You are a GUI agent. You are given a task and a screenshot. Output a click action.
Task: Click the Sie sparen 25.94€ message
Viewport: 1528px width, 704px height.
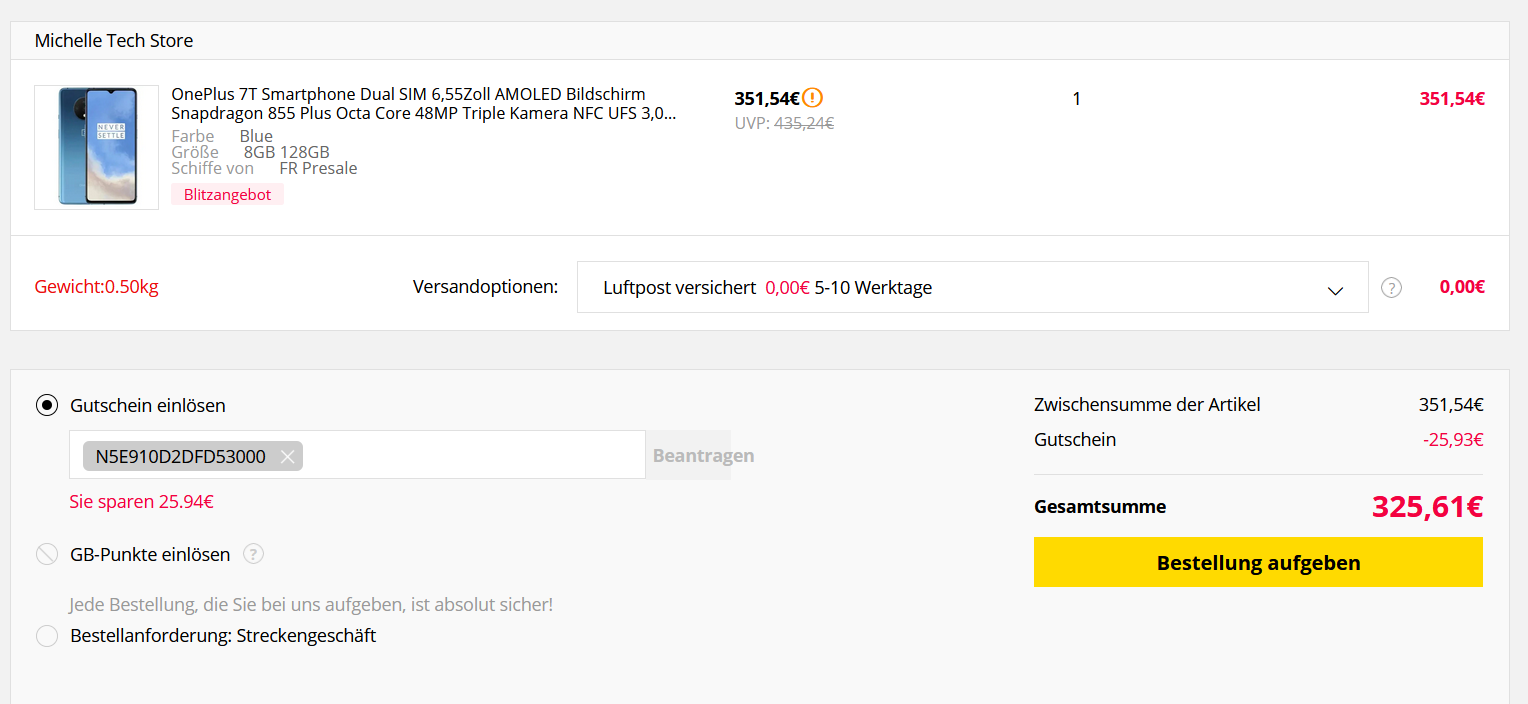141,502
